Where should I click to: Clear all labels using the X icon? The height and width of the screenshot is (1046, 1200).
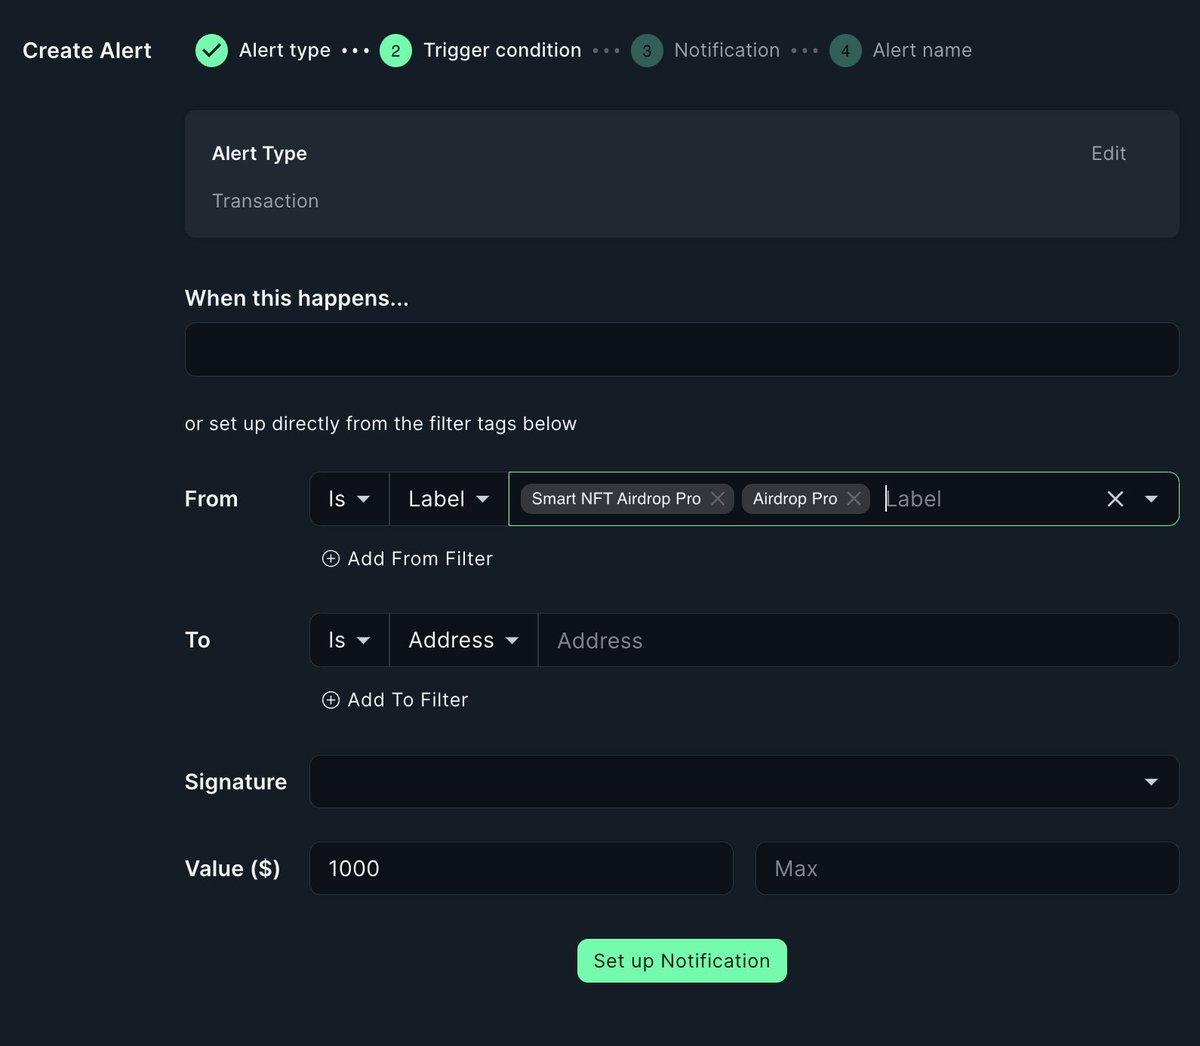pos(1115,498)
